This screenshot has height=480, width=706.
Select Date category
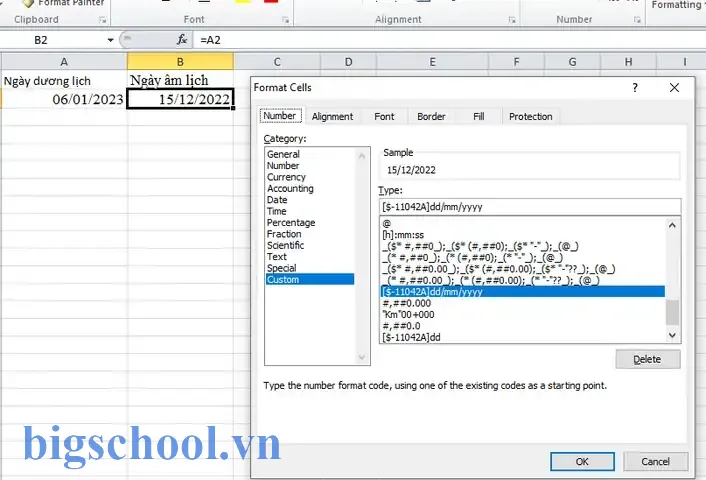click(x=310, y=199)
